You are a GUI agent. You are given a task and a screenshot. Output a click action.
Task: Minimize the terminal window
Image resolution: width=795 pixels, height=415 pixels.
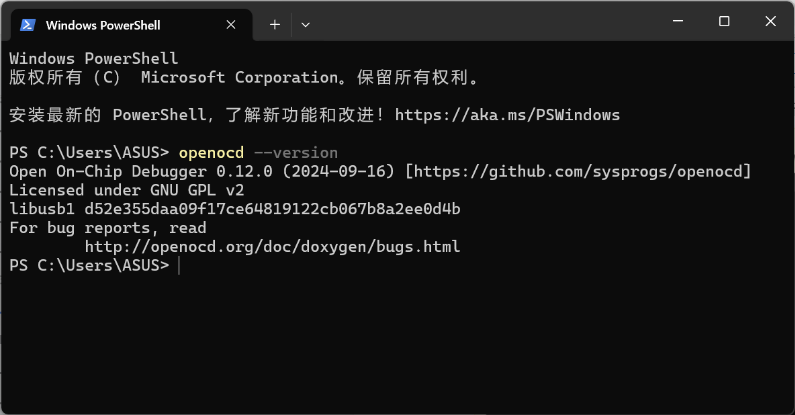(x=678, y=21)
